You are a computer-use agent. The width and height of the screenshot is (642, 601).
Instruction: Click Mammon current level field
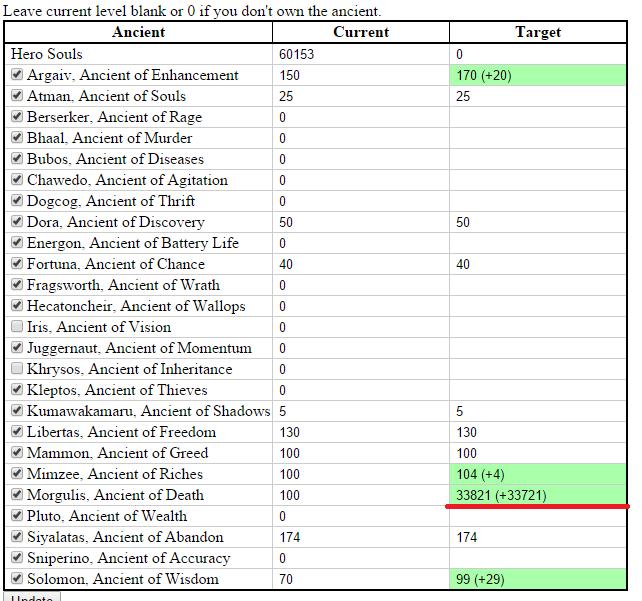coord(361,453)
